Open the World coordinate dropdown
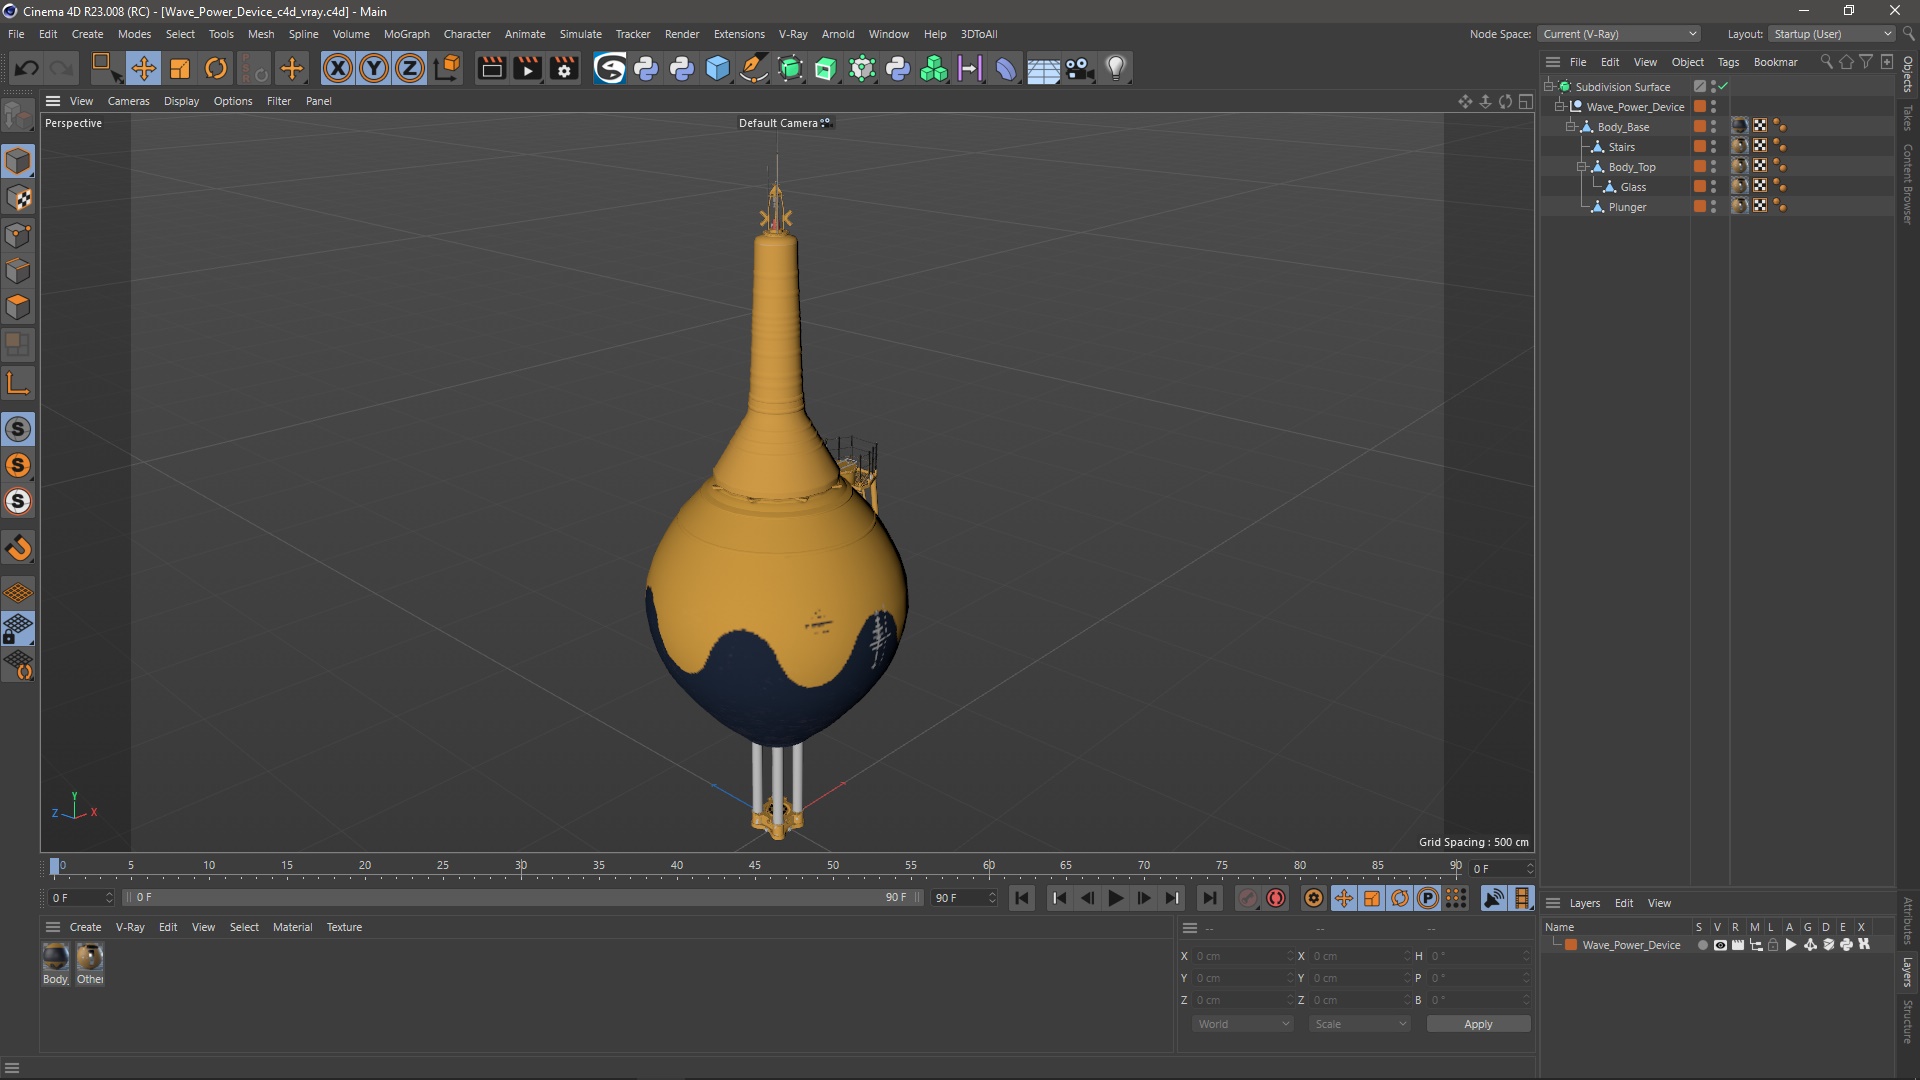 1243,1024
